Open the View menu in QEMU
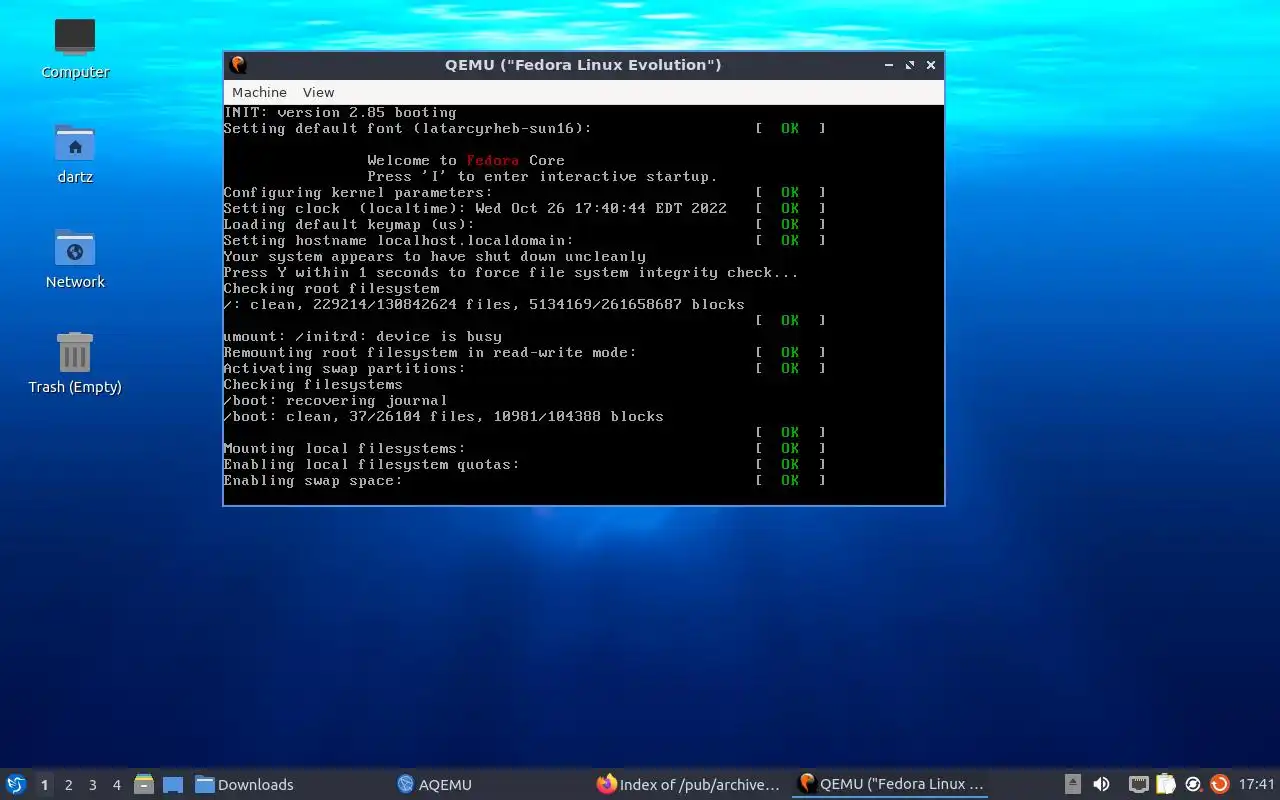1280x800 pixels. click(318, 92)
